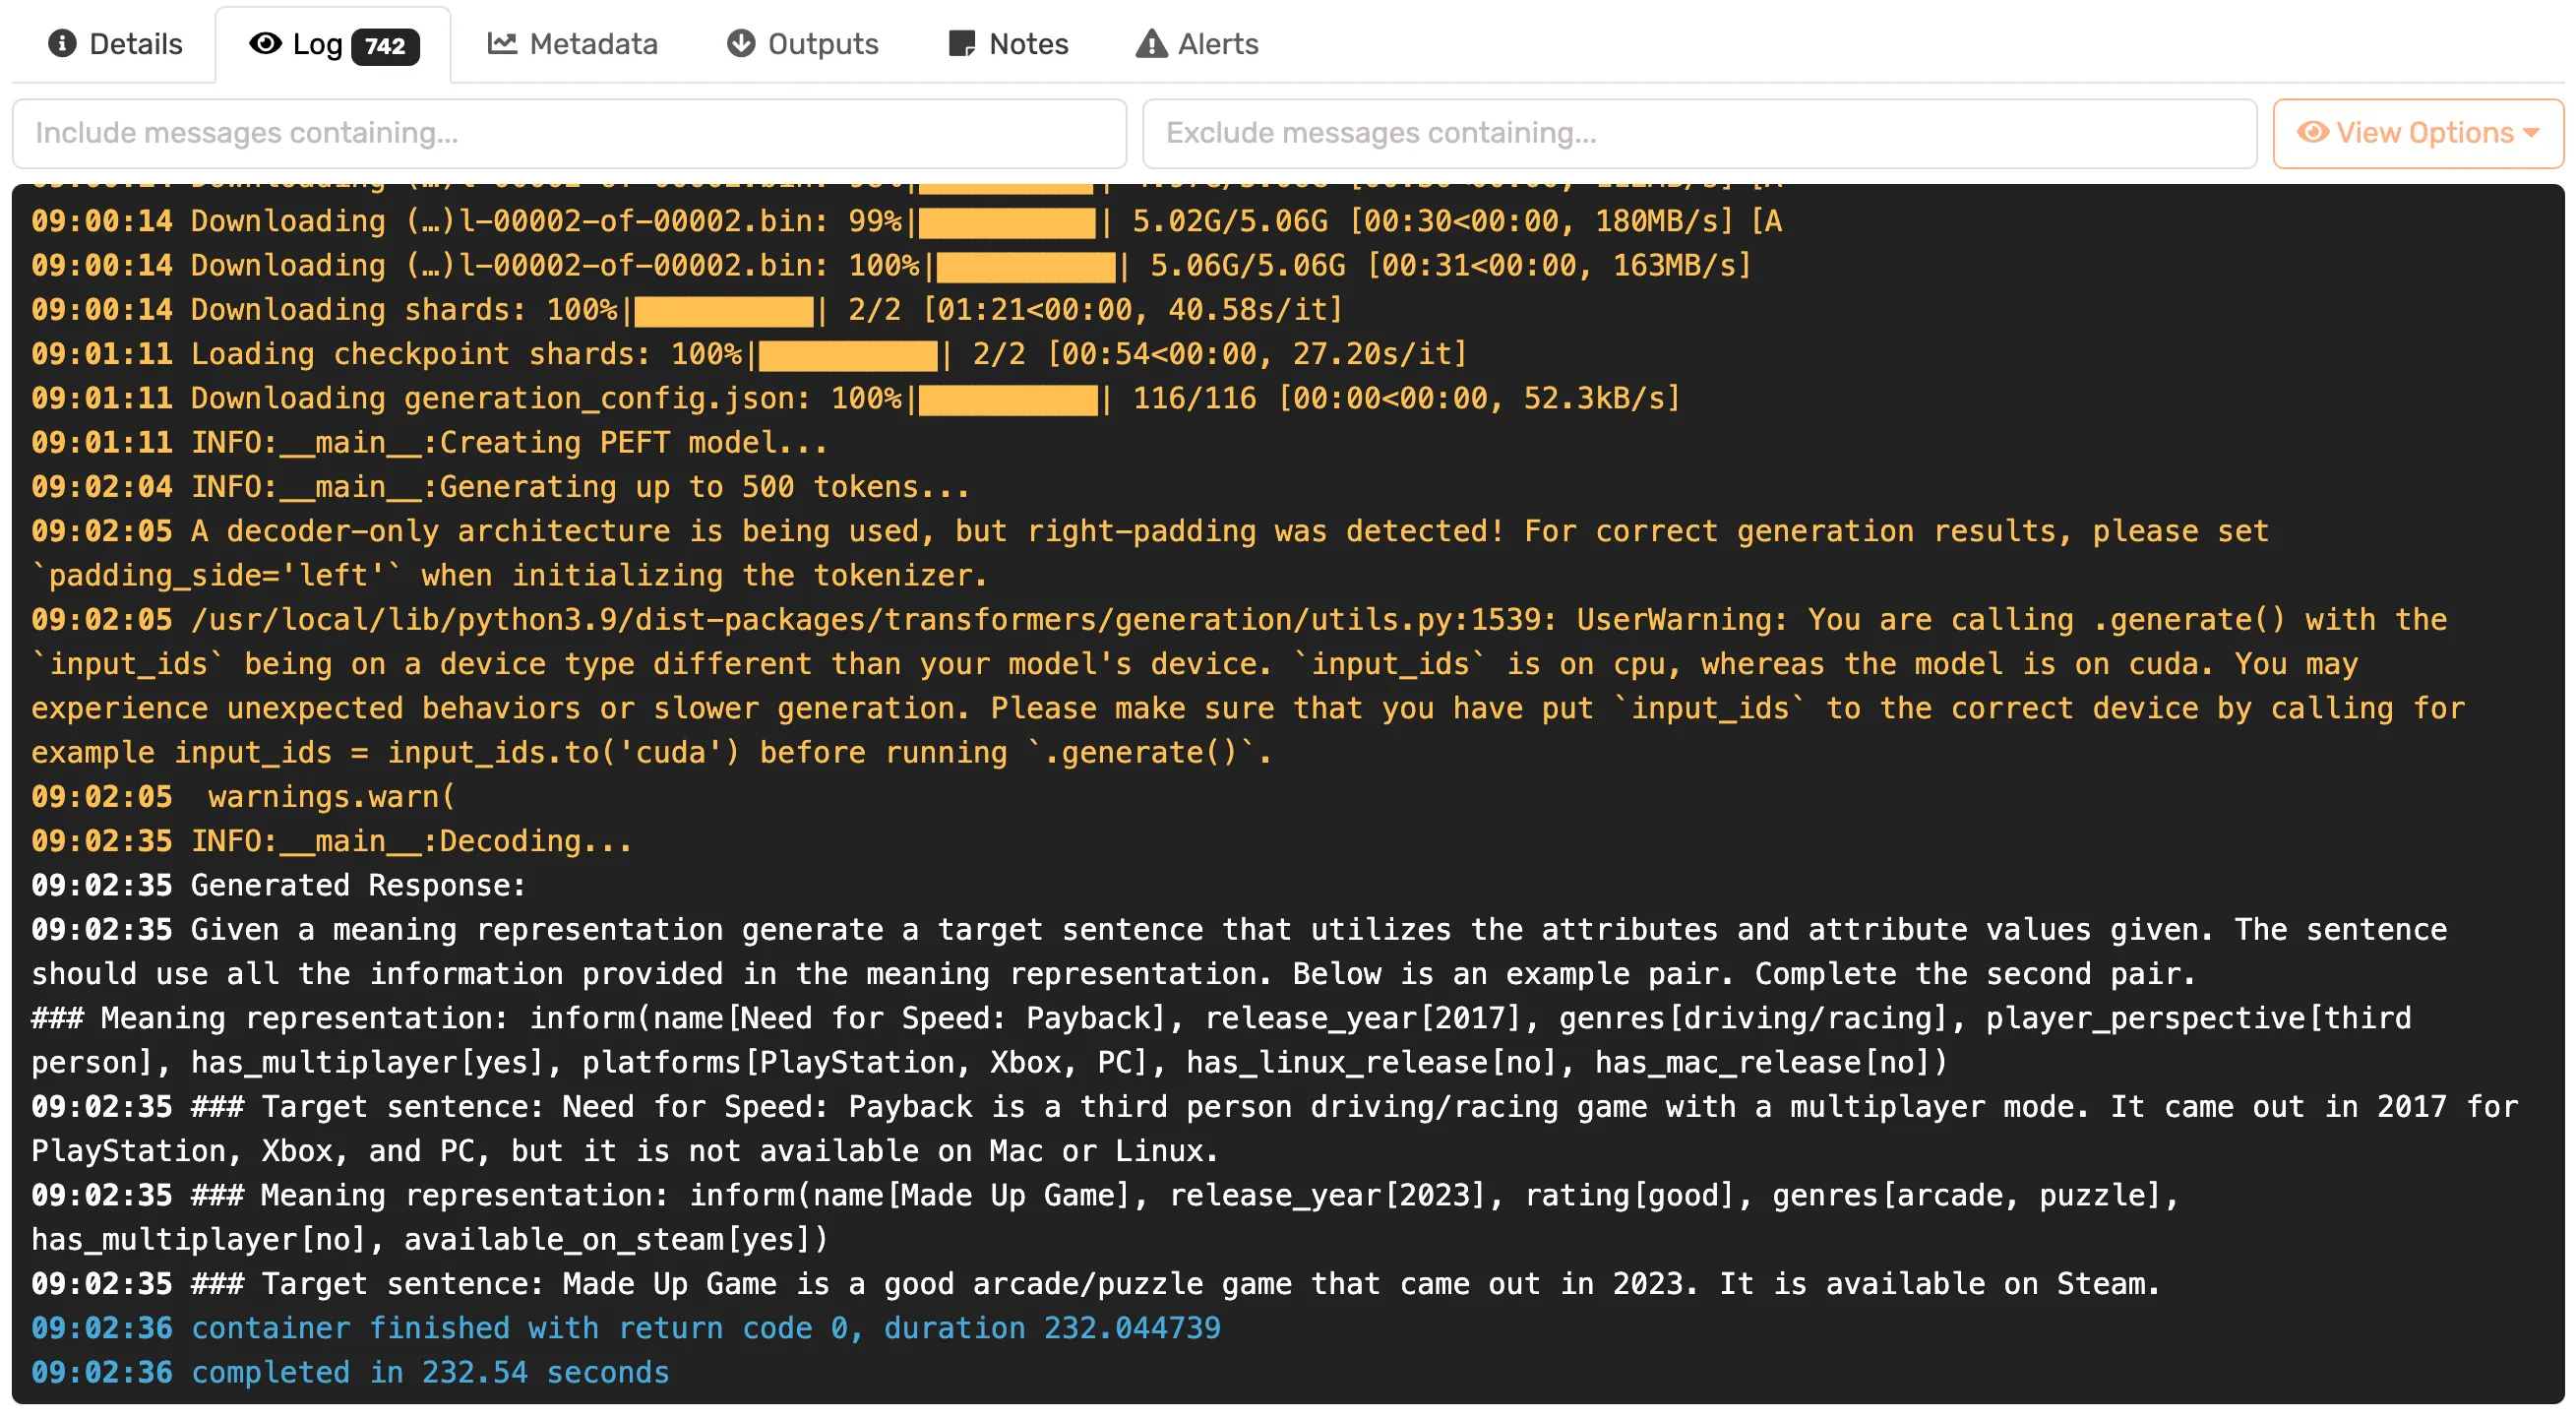The width and height of the screenshot is (2576, 1417).
Task: Open the Outputs tab
Action: (x=802, y=44)
